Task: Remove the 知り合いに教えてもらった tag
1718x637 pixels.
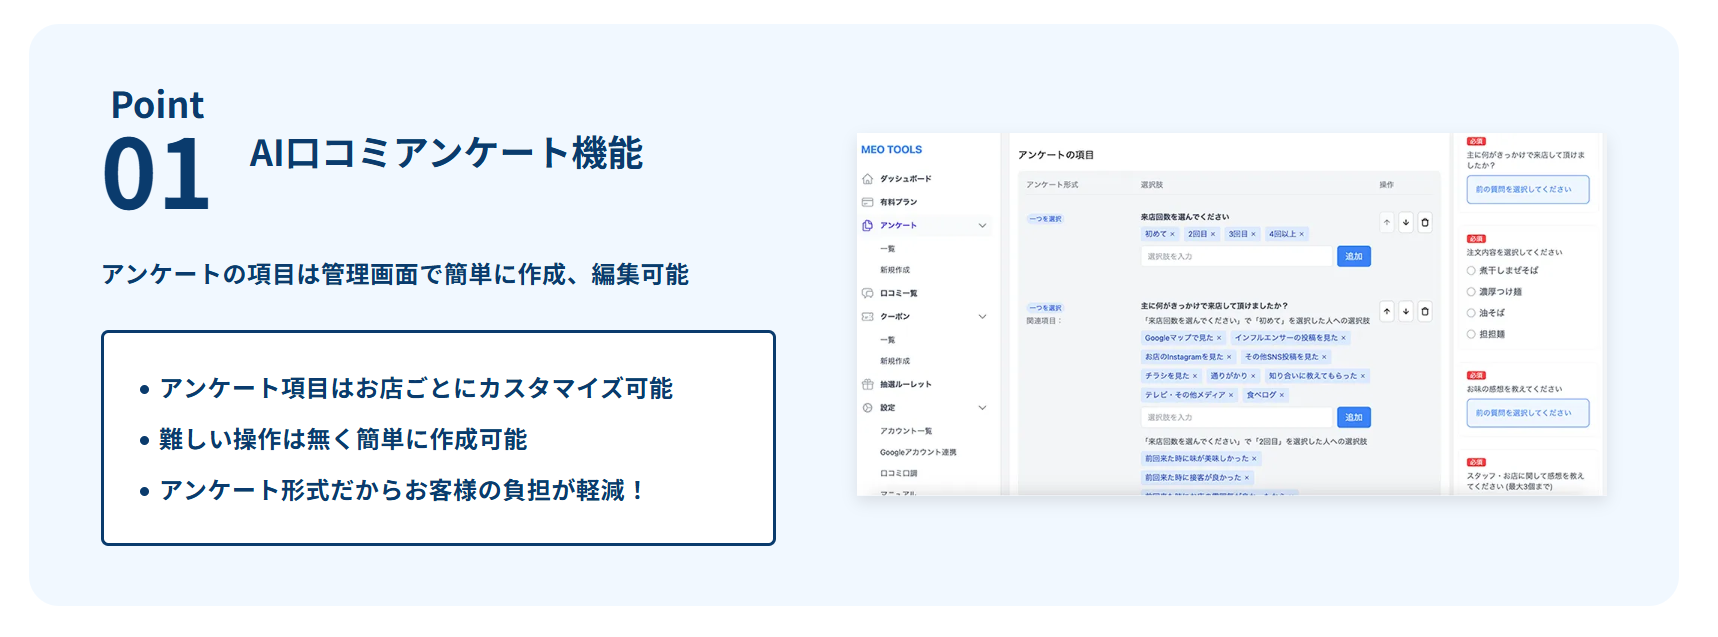Action: (1363, 376)
